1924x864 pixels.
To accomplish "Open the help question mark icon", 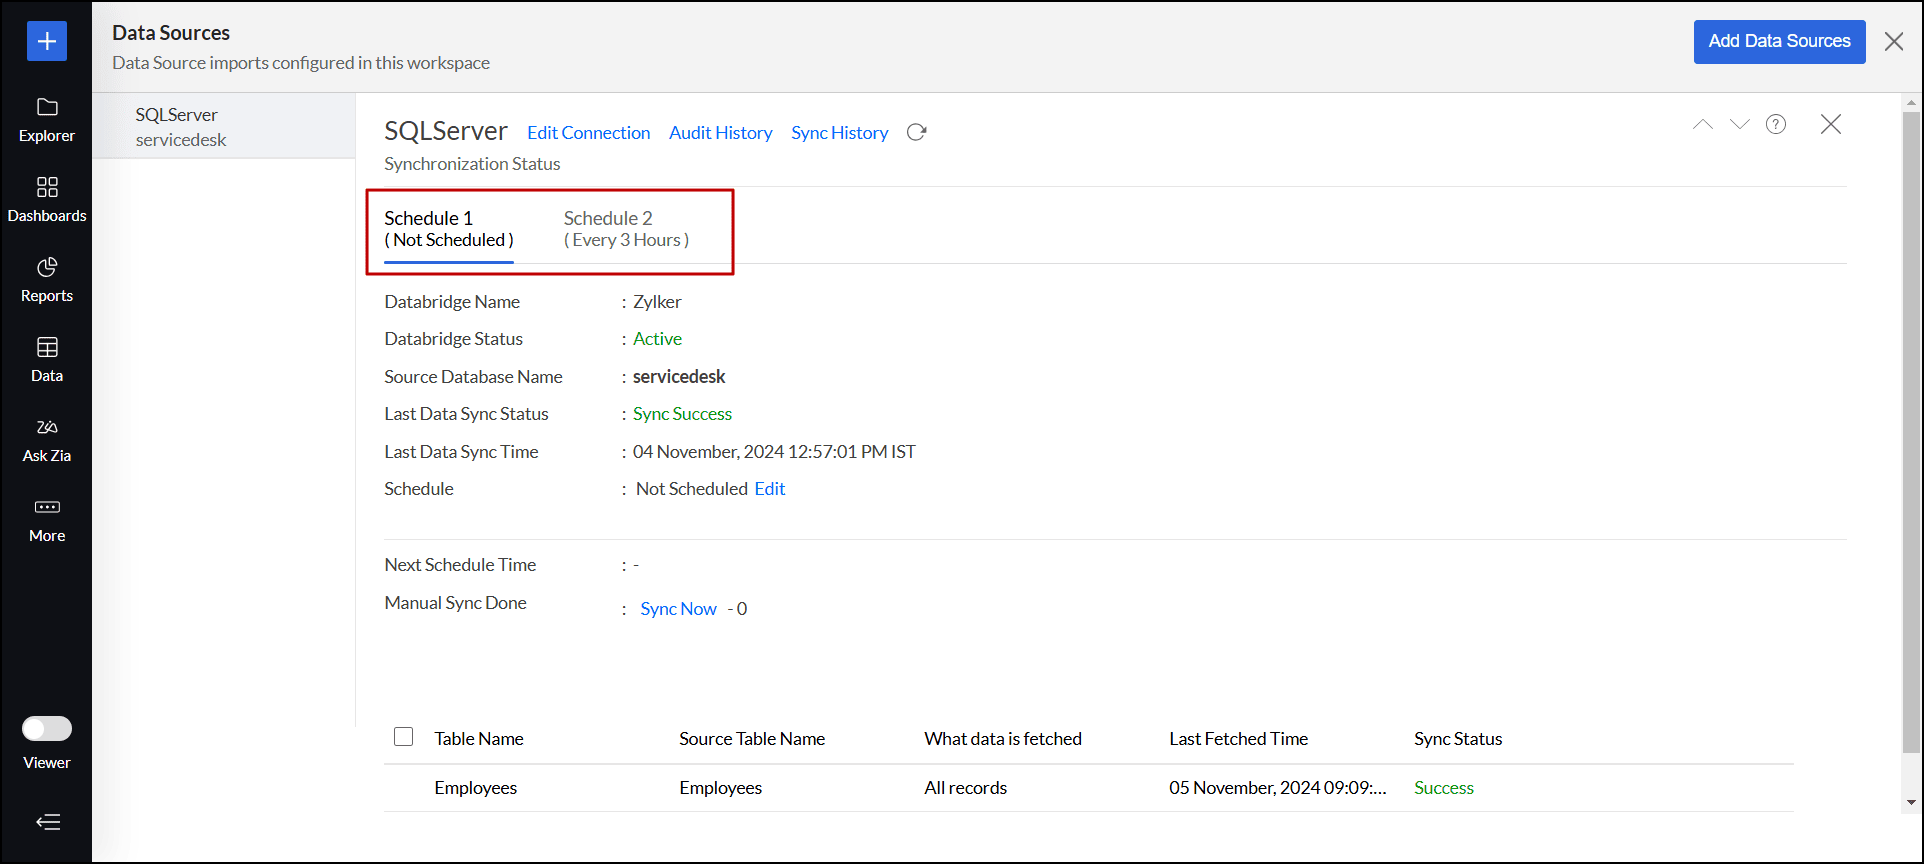I will click(x=1775, y=124).
